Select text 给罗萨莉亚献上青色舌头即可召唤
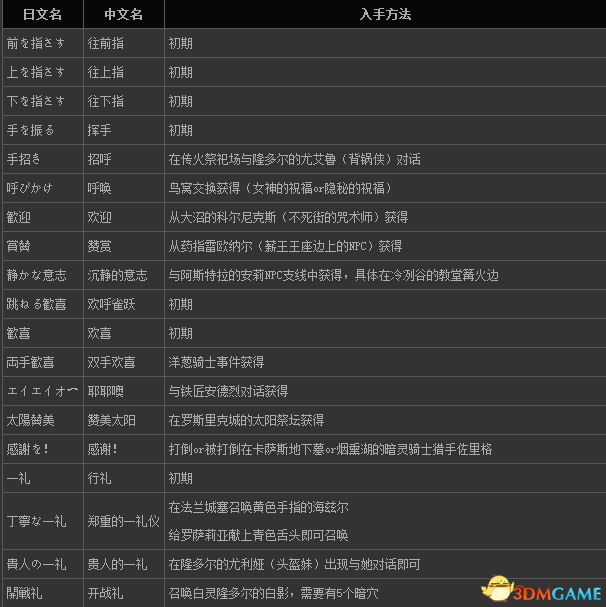The image size is (606, 607). (258, 535)
